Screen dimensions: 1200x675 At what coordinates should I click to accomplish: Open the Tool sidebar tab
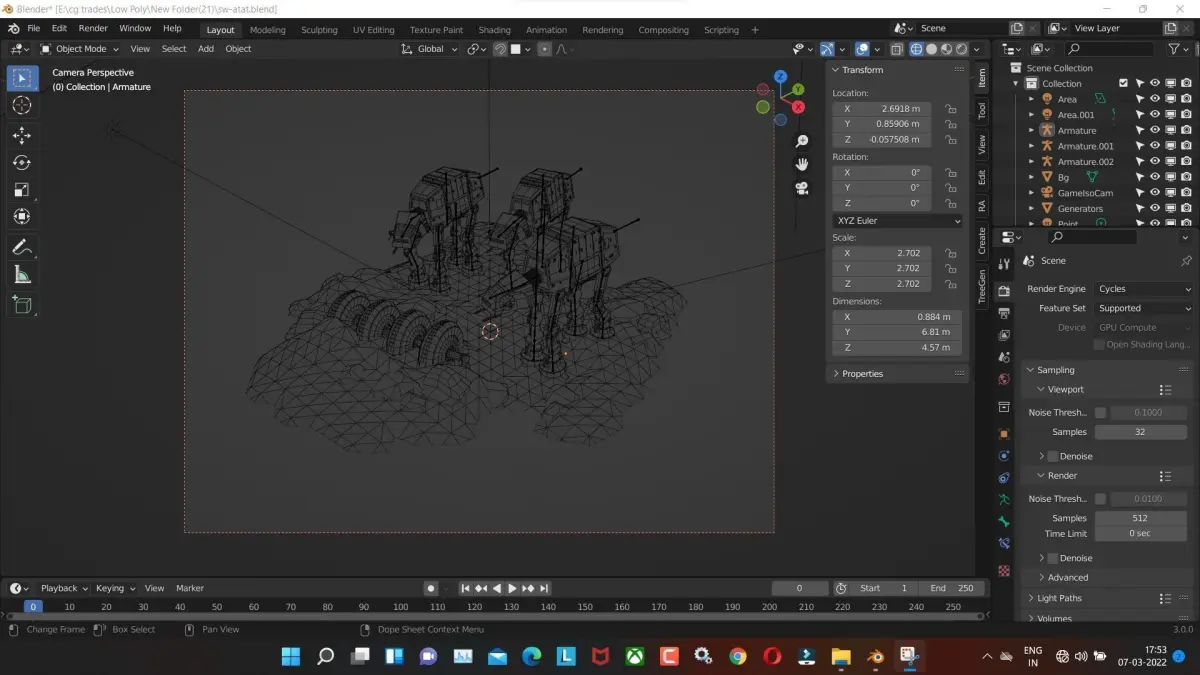(982, 110)
